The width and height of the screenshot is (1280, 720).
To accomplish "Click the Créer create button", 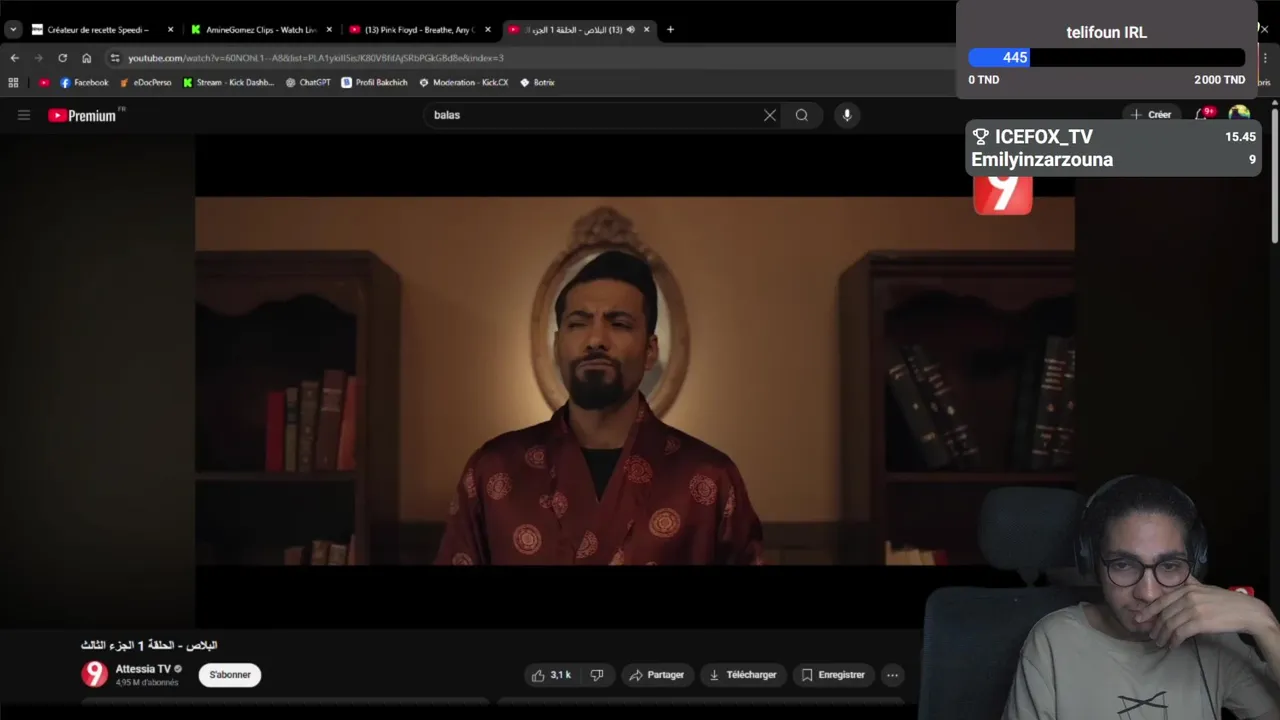I will (1151, 115).
